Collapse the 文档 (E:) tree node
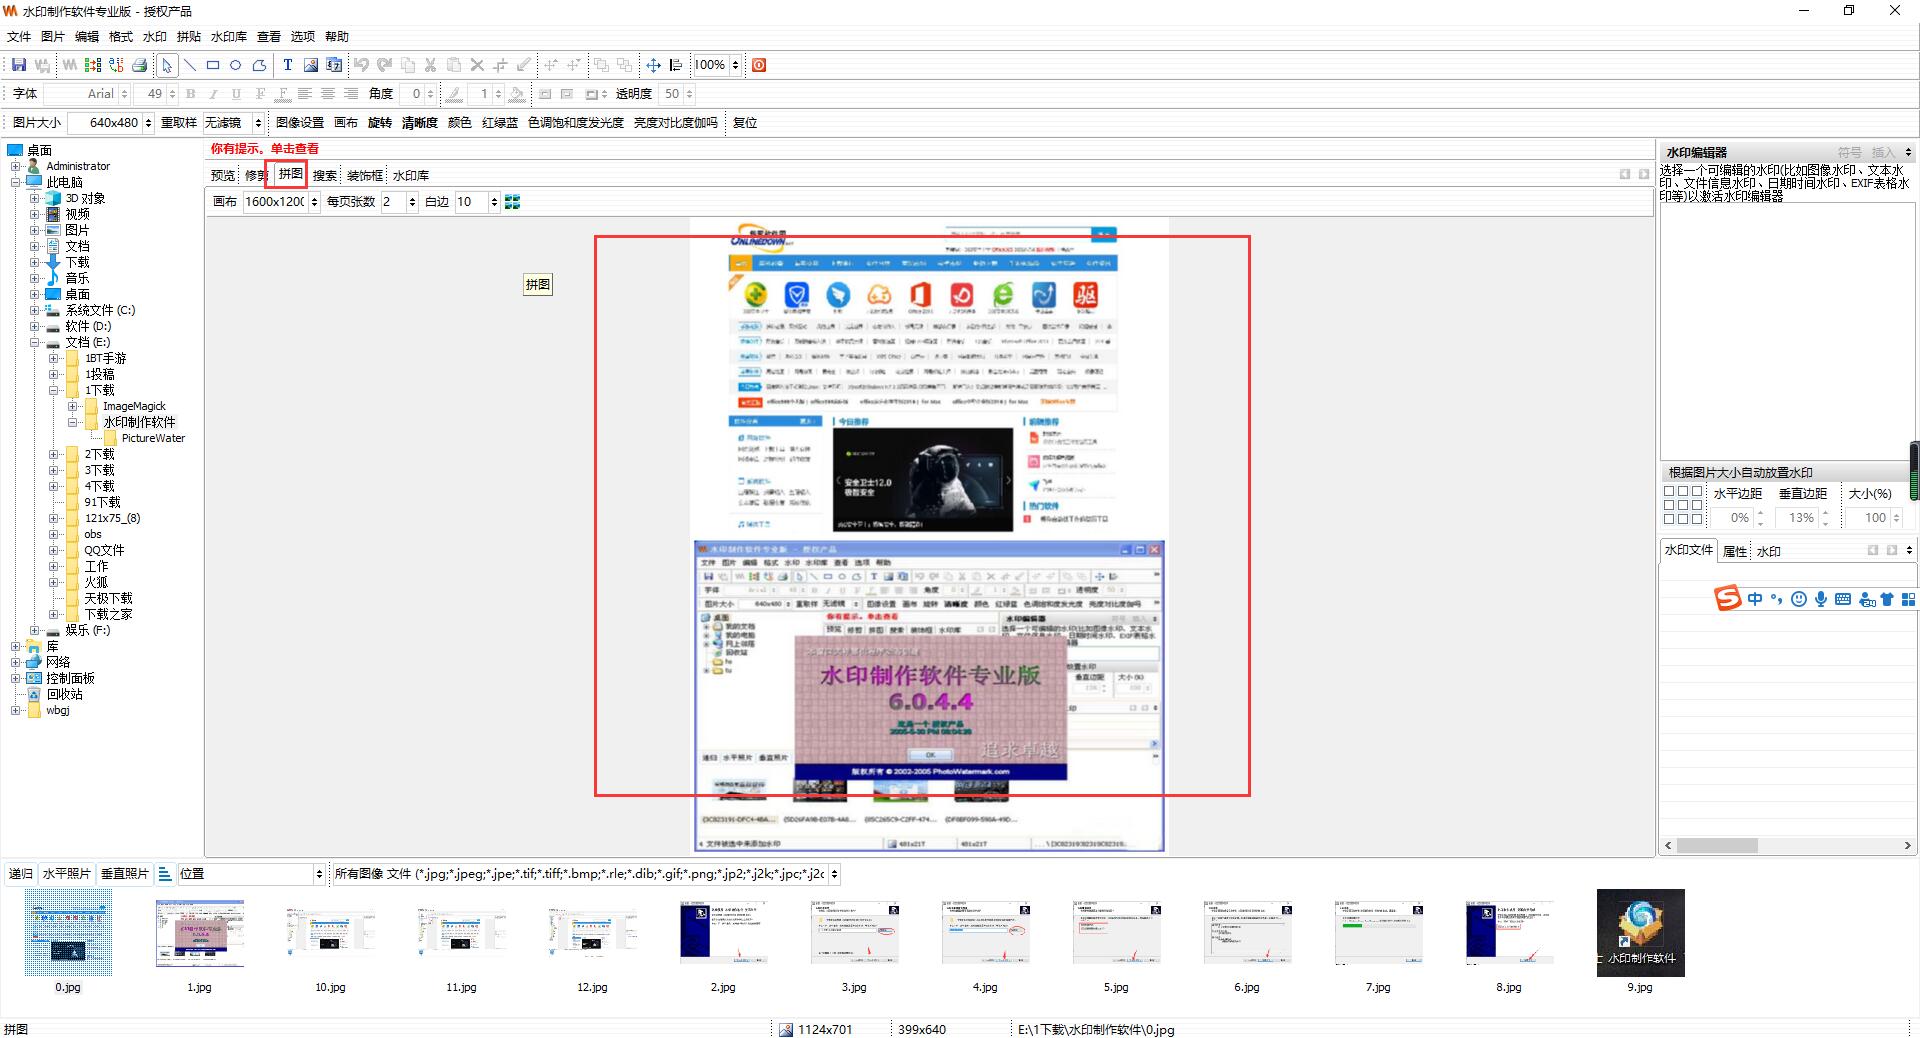 (35, 342)
